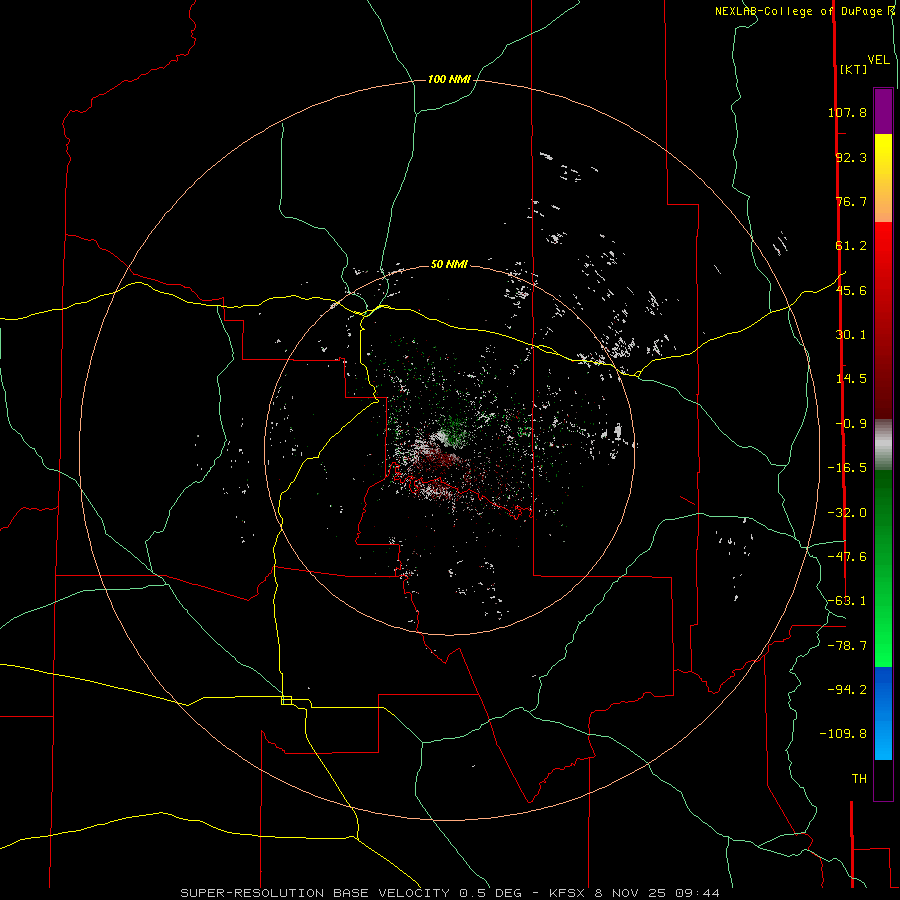Image resolution: width=900 pixels, height=900 pixels.
Task: Click the -32.0 value on velocity scale
Action: 847,513
